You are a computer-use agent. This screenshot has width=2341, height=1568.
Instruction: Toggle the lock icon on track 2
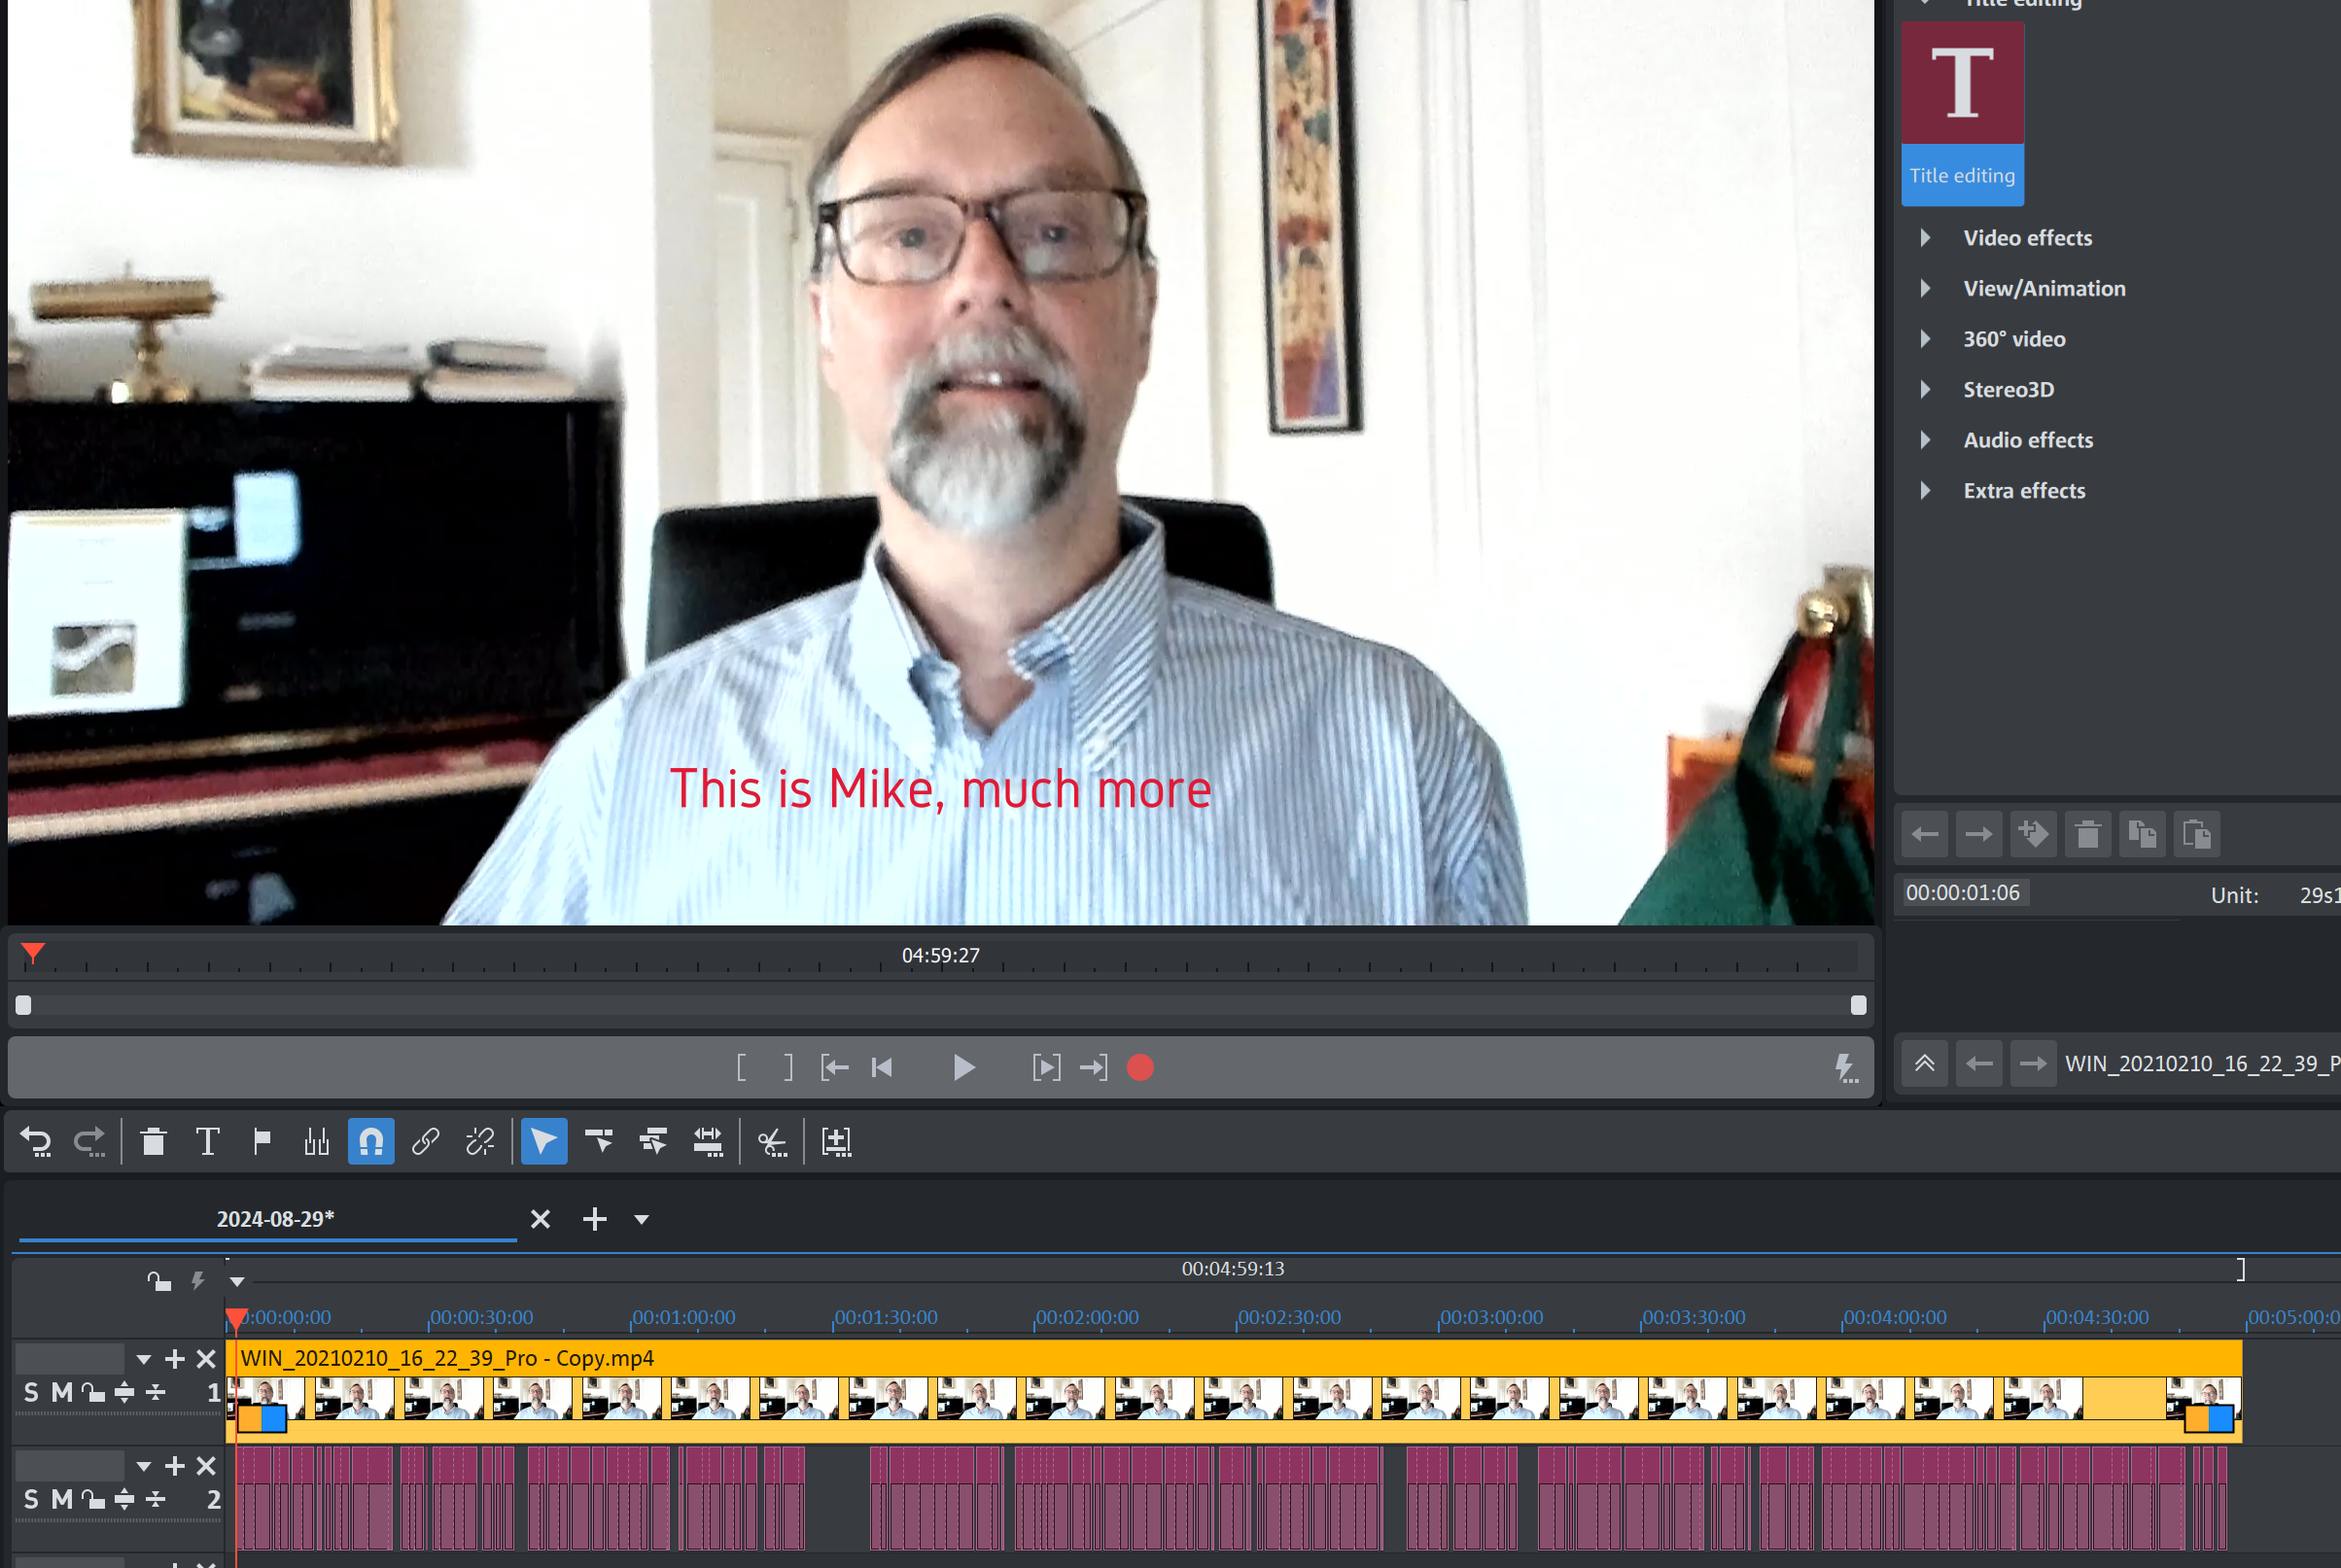pyautogui.click(x=93, y=1499)
